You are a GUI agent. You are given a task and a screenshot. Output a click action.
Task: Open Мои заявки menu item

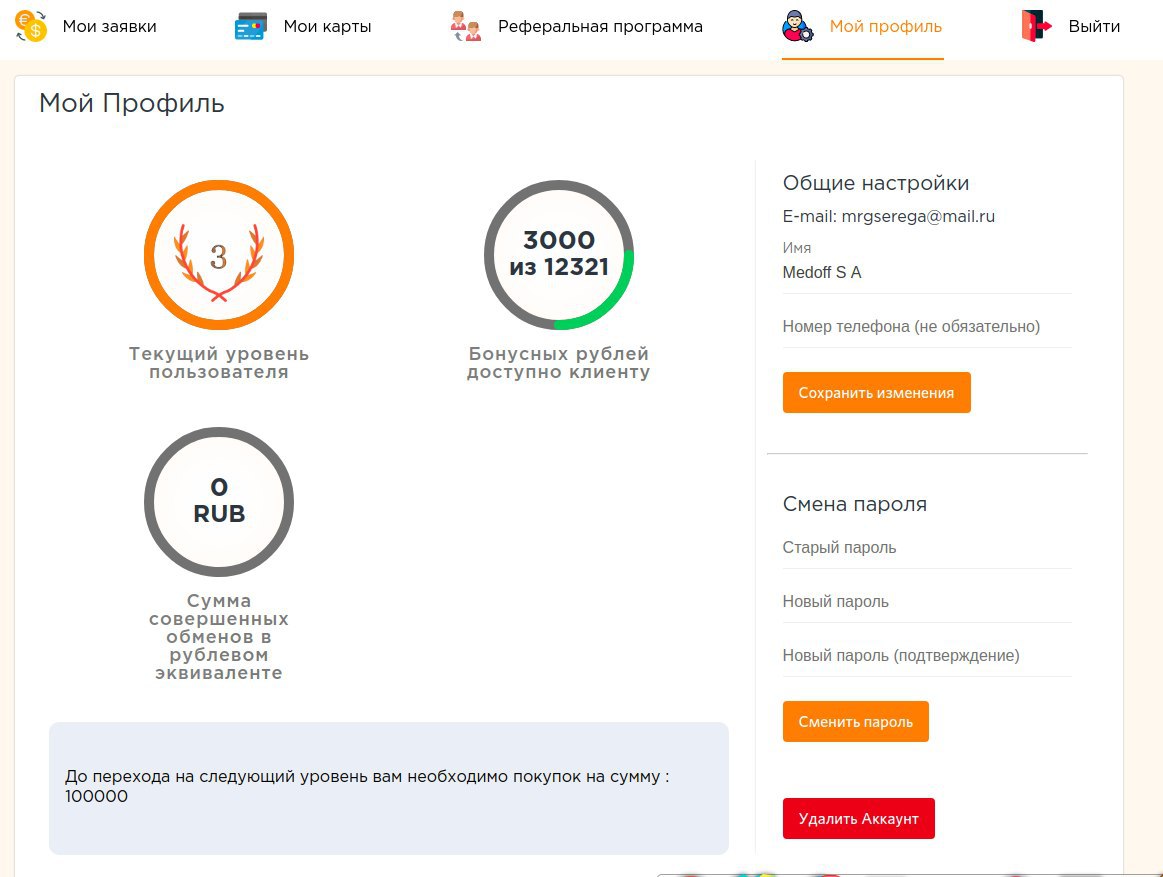pos(110,27)
